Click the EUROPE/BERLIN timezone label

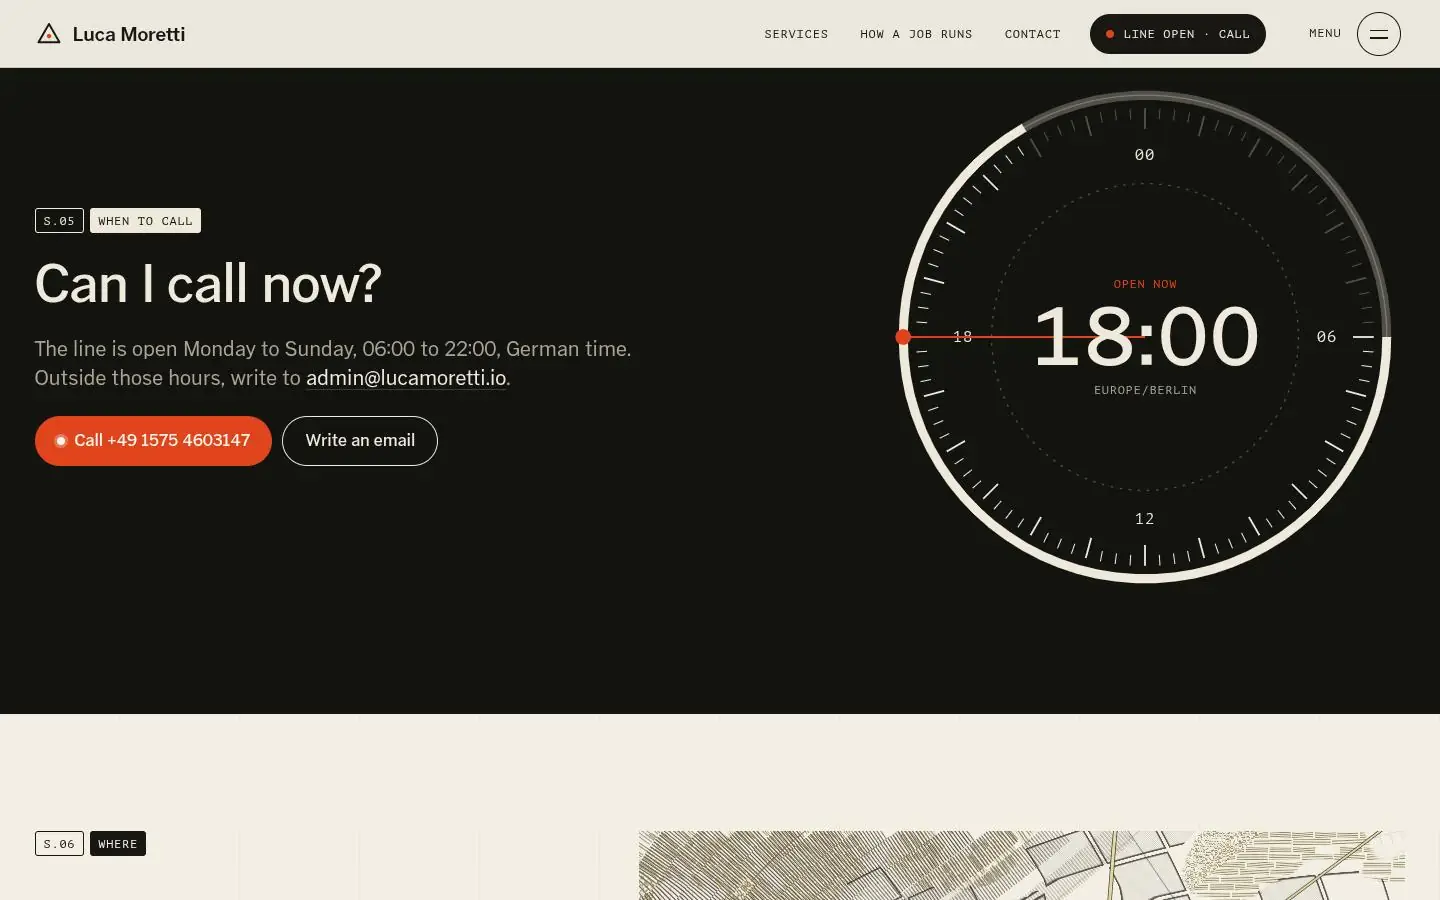point(1145,390)
